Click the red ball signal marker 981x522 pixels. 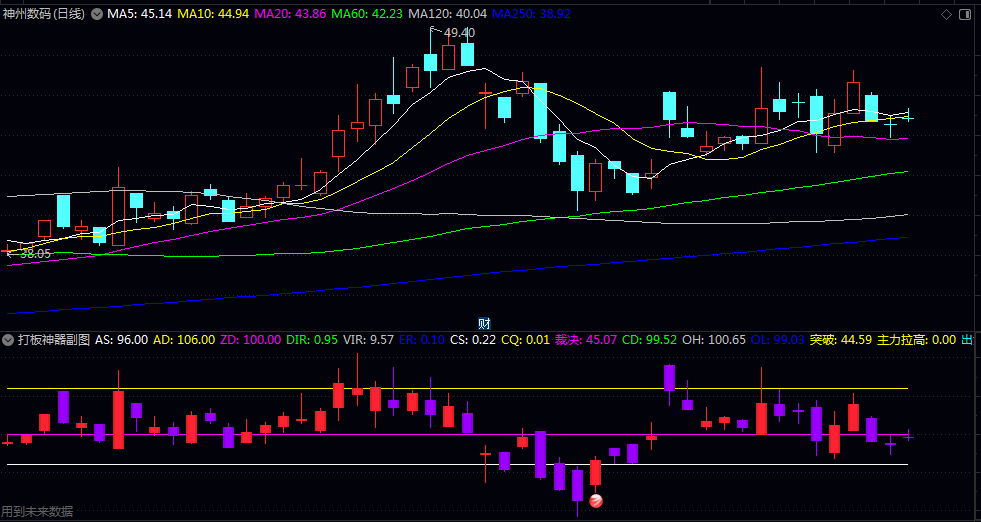pyautogui.click(x=596, y=501)
